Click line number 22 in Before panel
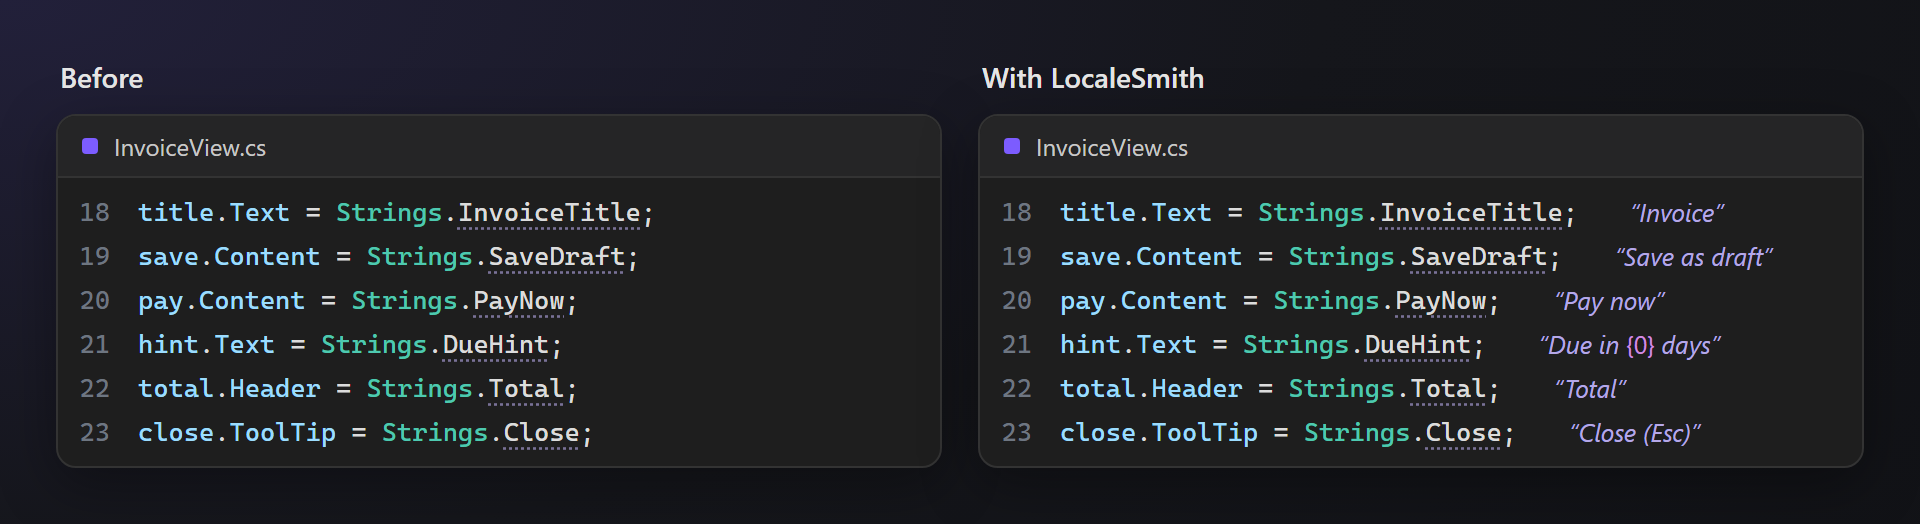The image size is (1920, 524). pos(95,389)
